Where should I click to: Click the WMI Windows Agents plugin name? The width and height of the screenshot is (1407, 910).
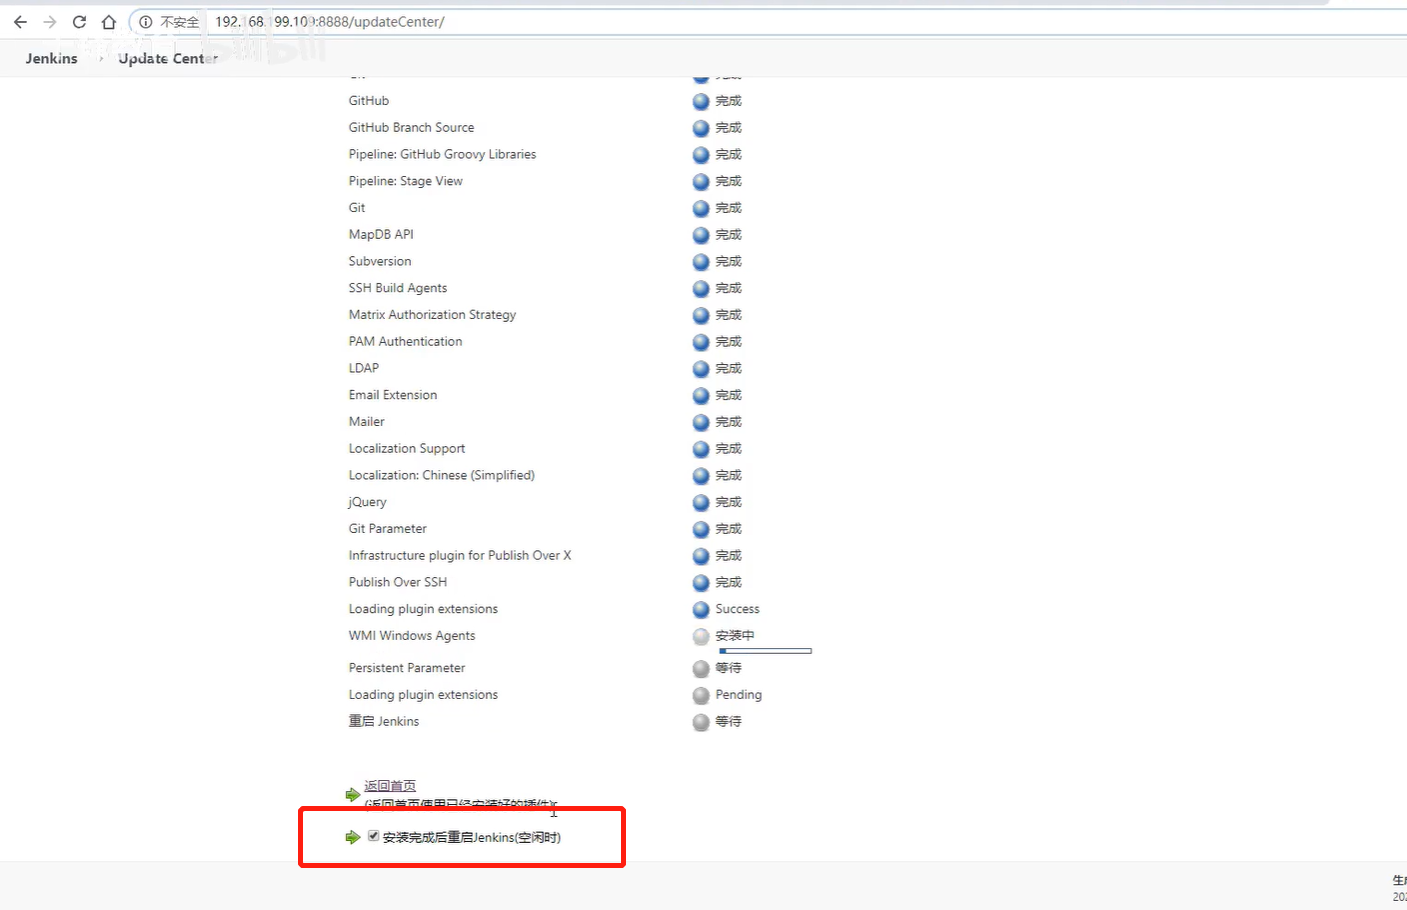412,635
